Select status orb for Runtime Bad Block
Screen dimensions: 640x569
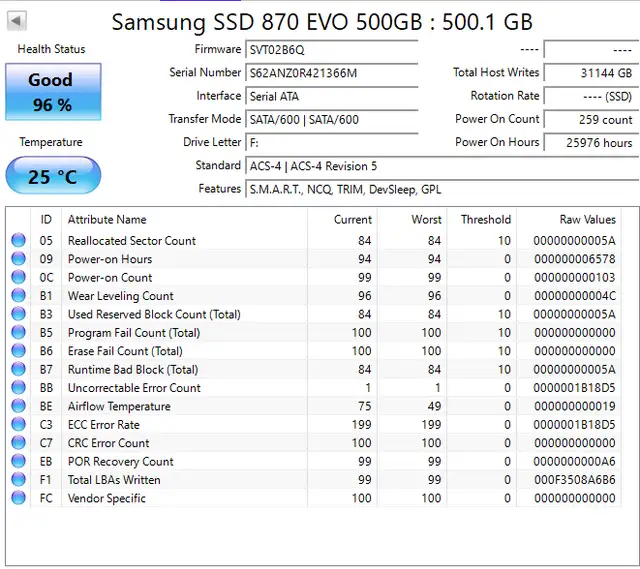click(18, 369)
